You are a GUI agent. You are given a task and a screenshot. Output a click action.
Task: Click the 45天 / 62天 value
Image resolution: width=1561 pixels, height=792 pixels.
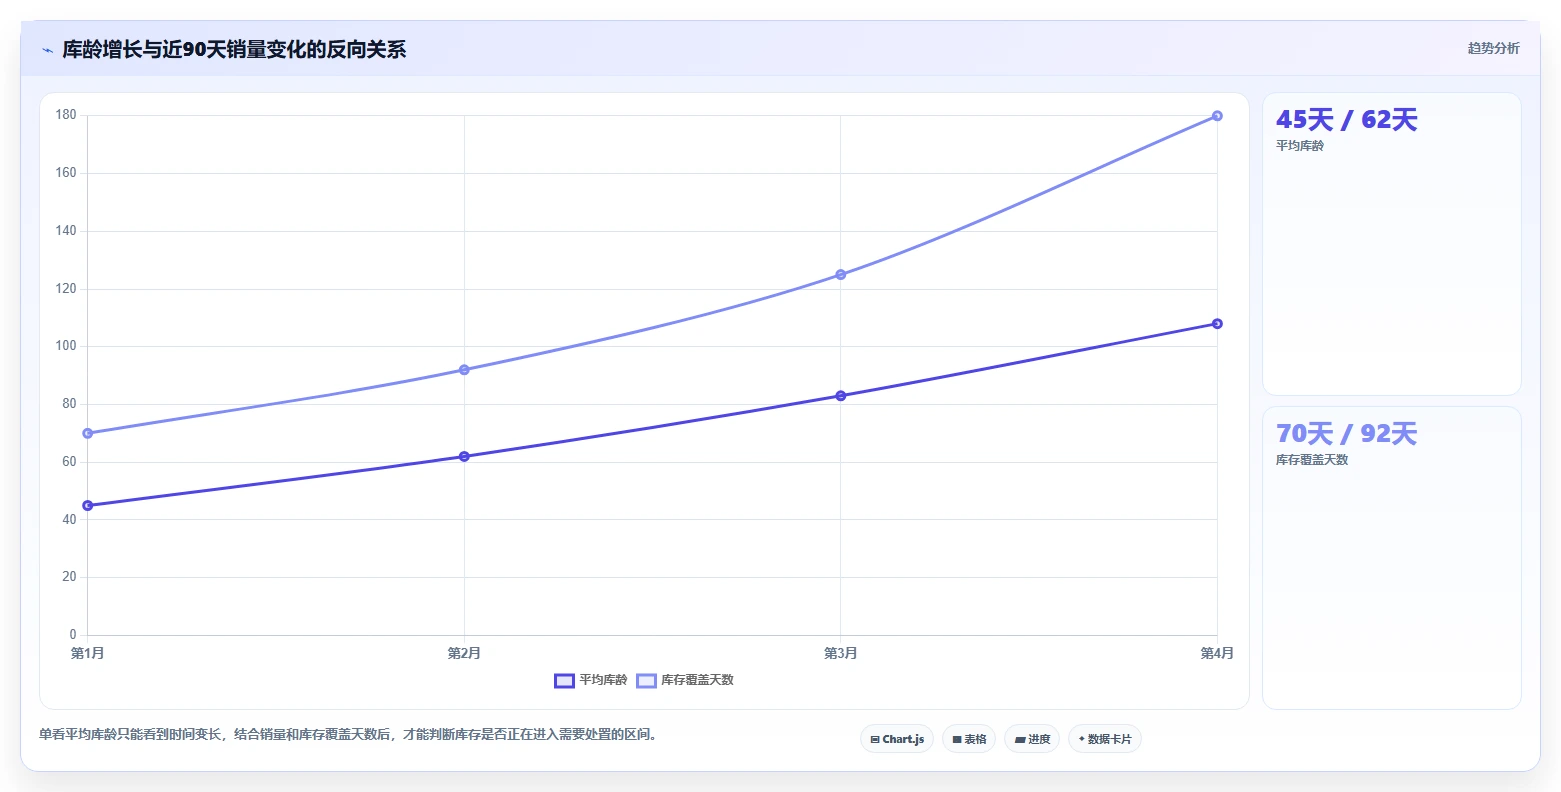(1346, 120)
